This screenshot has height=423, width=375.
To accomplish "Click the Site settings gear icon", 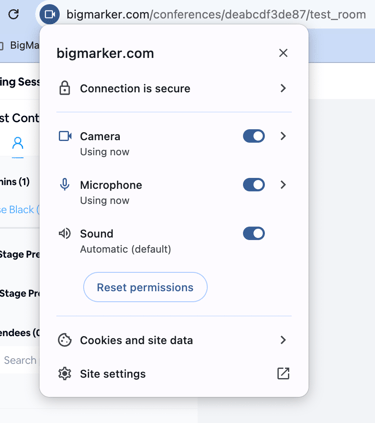I will pyautogui.click(x=65, y=374).
